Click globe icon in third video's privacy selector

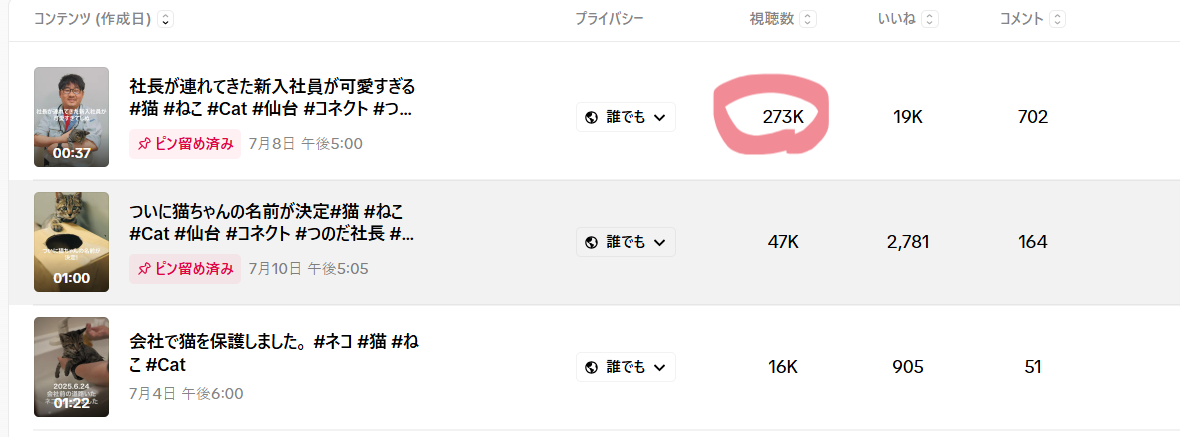tap(591, 367)
